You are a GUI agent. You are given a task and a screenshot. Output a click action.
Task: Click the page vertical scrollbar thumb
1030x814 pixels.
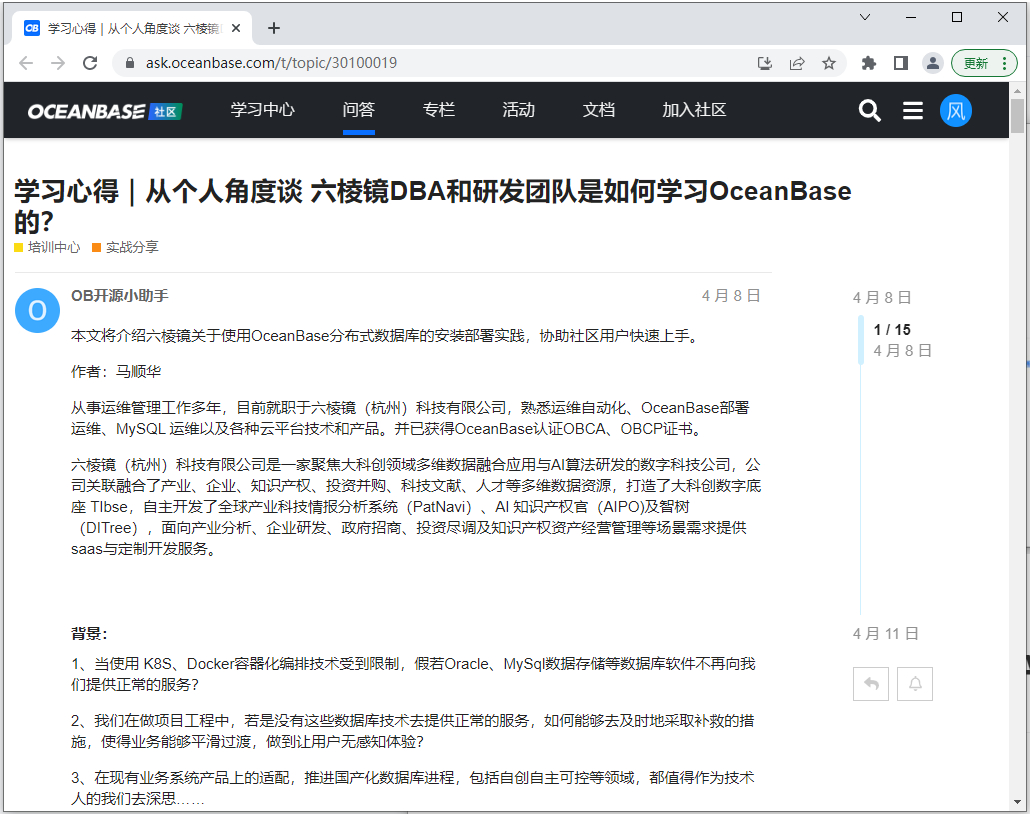(x=1018, y=116)
